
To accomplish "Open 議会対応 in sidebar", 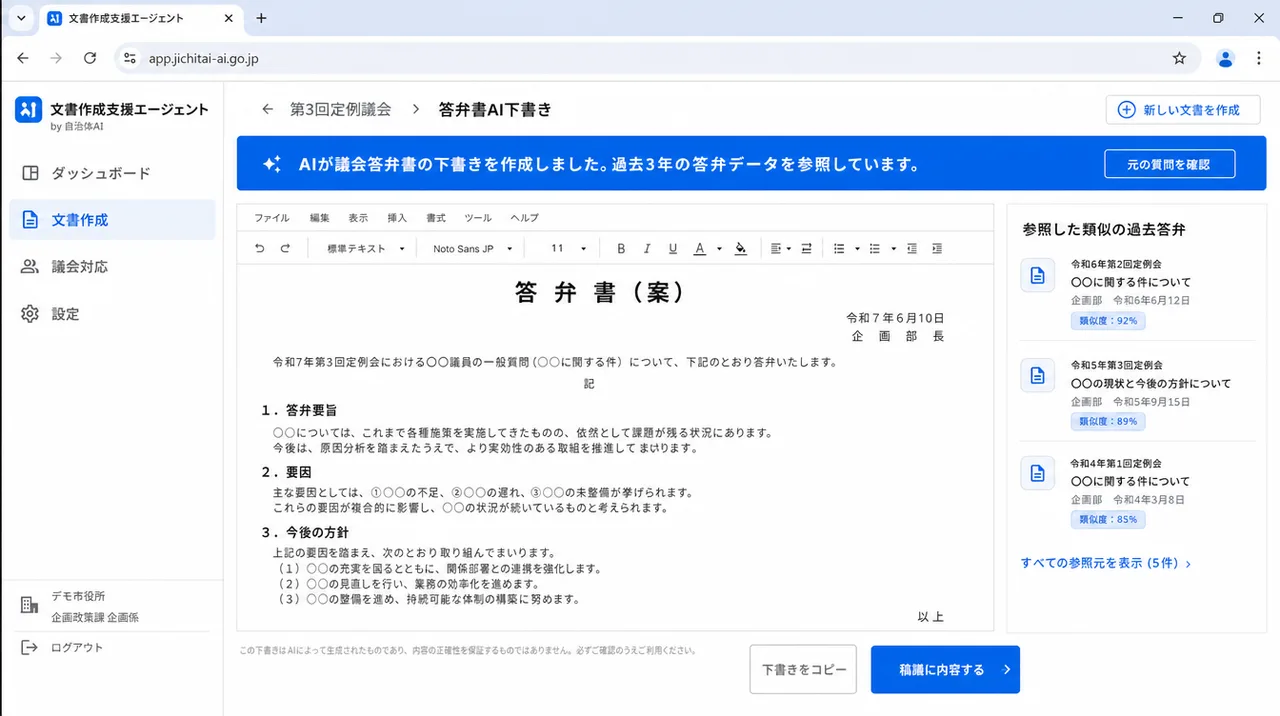I will [x=112, y=267].
